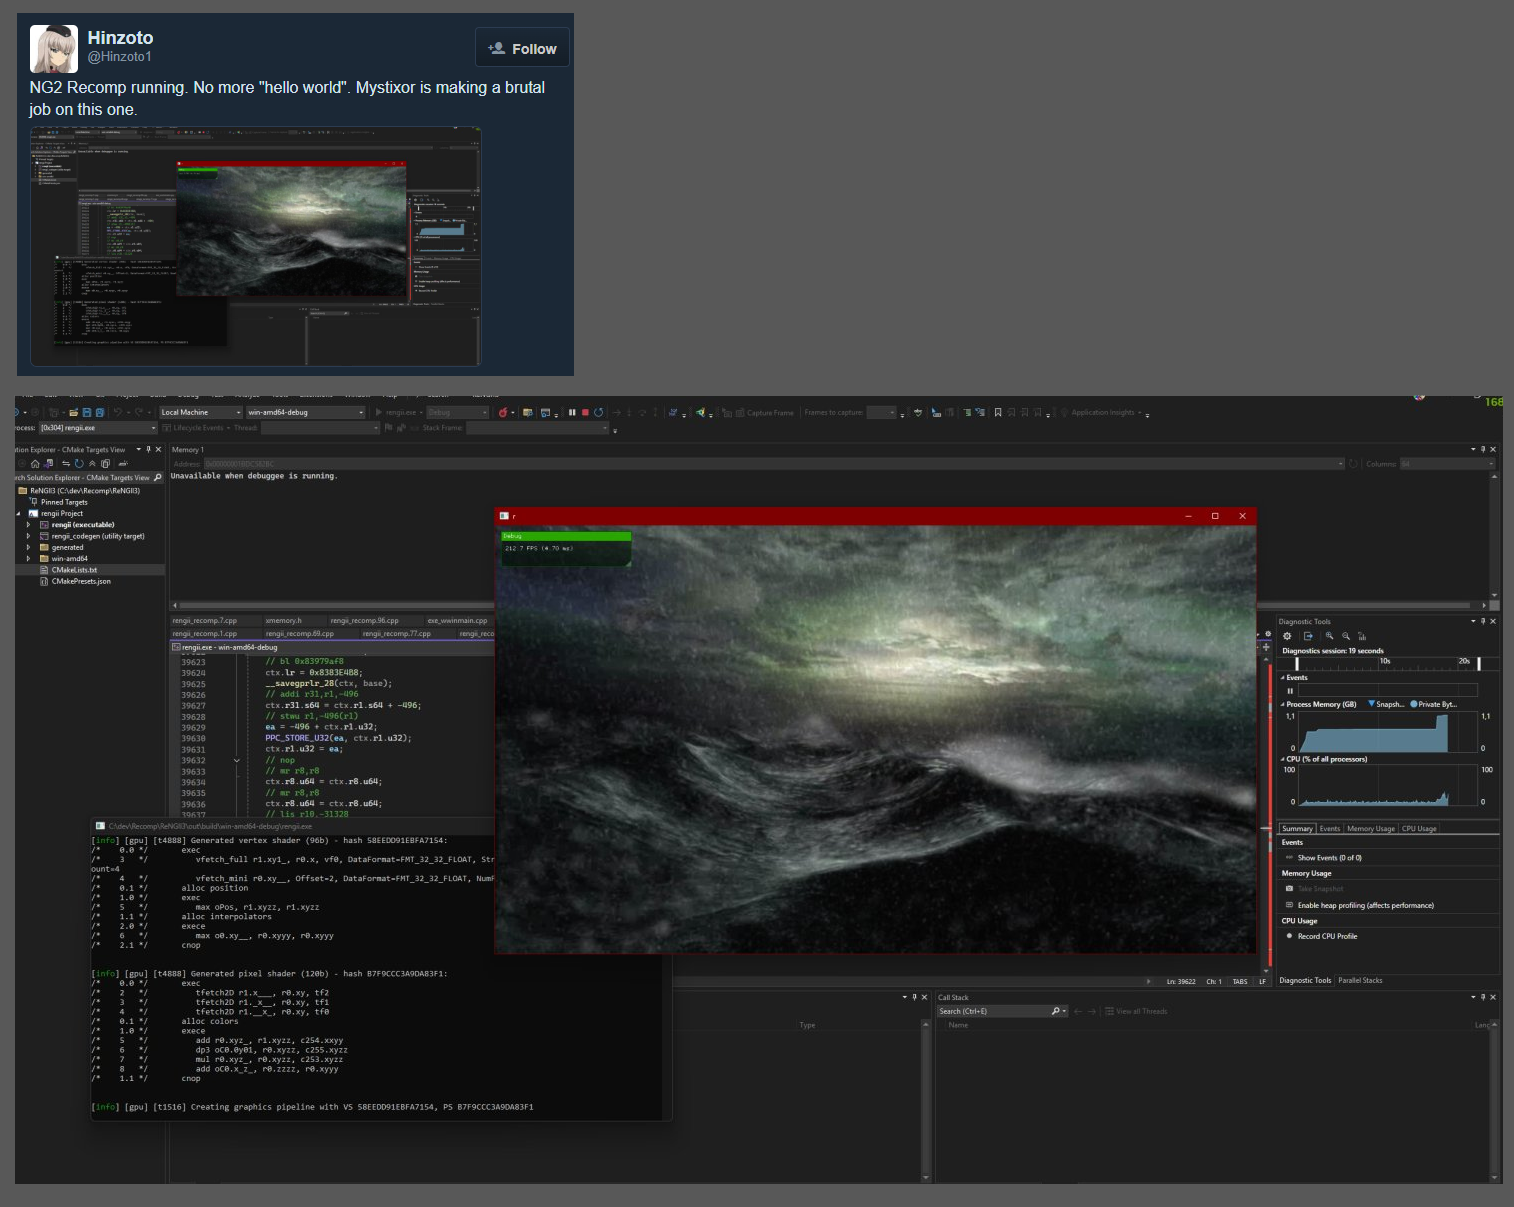Click the Follow button on tweet
Screen dimensions: 1514x1207
(x=522, y=48)
